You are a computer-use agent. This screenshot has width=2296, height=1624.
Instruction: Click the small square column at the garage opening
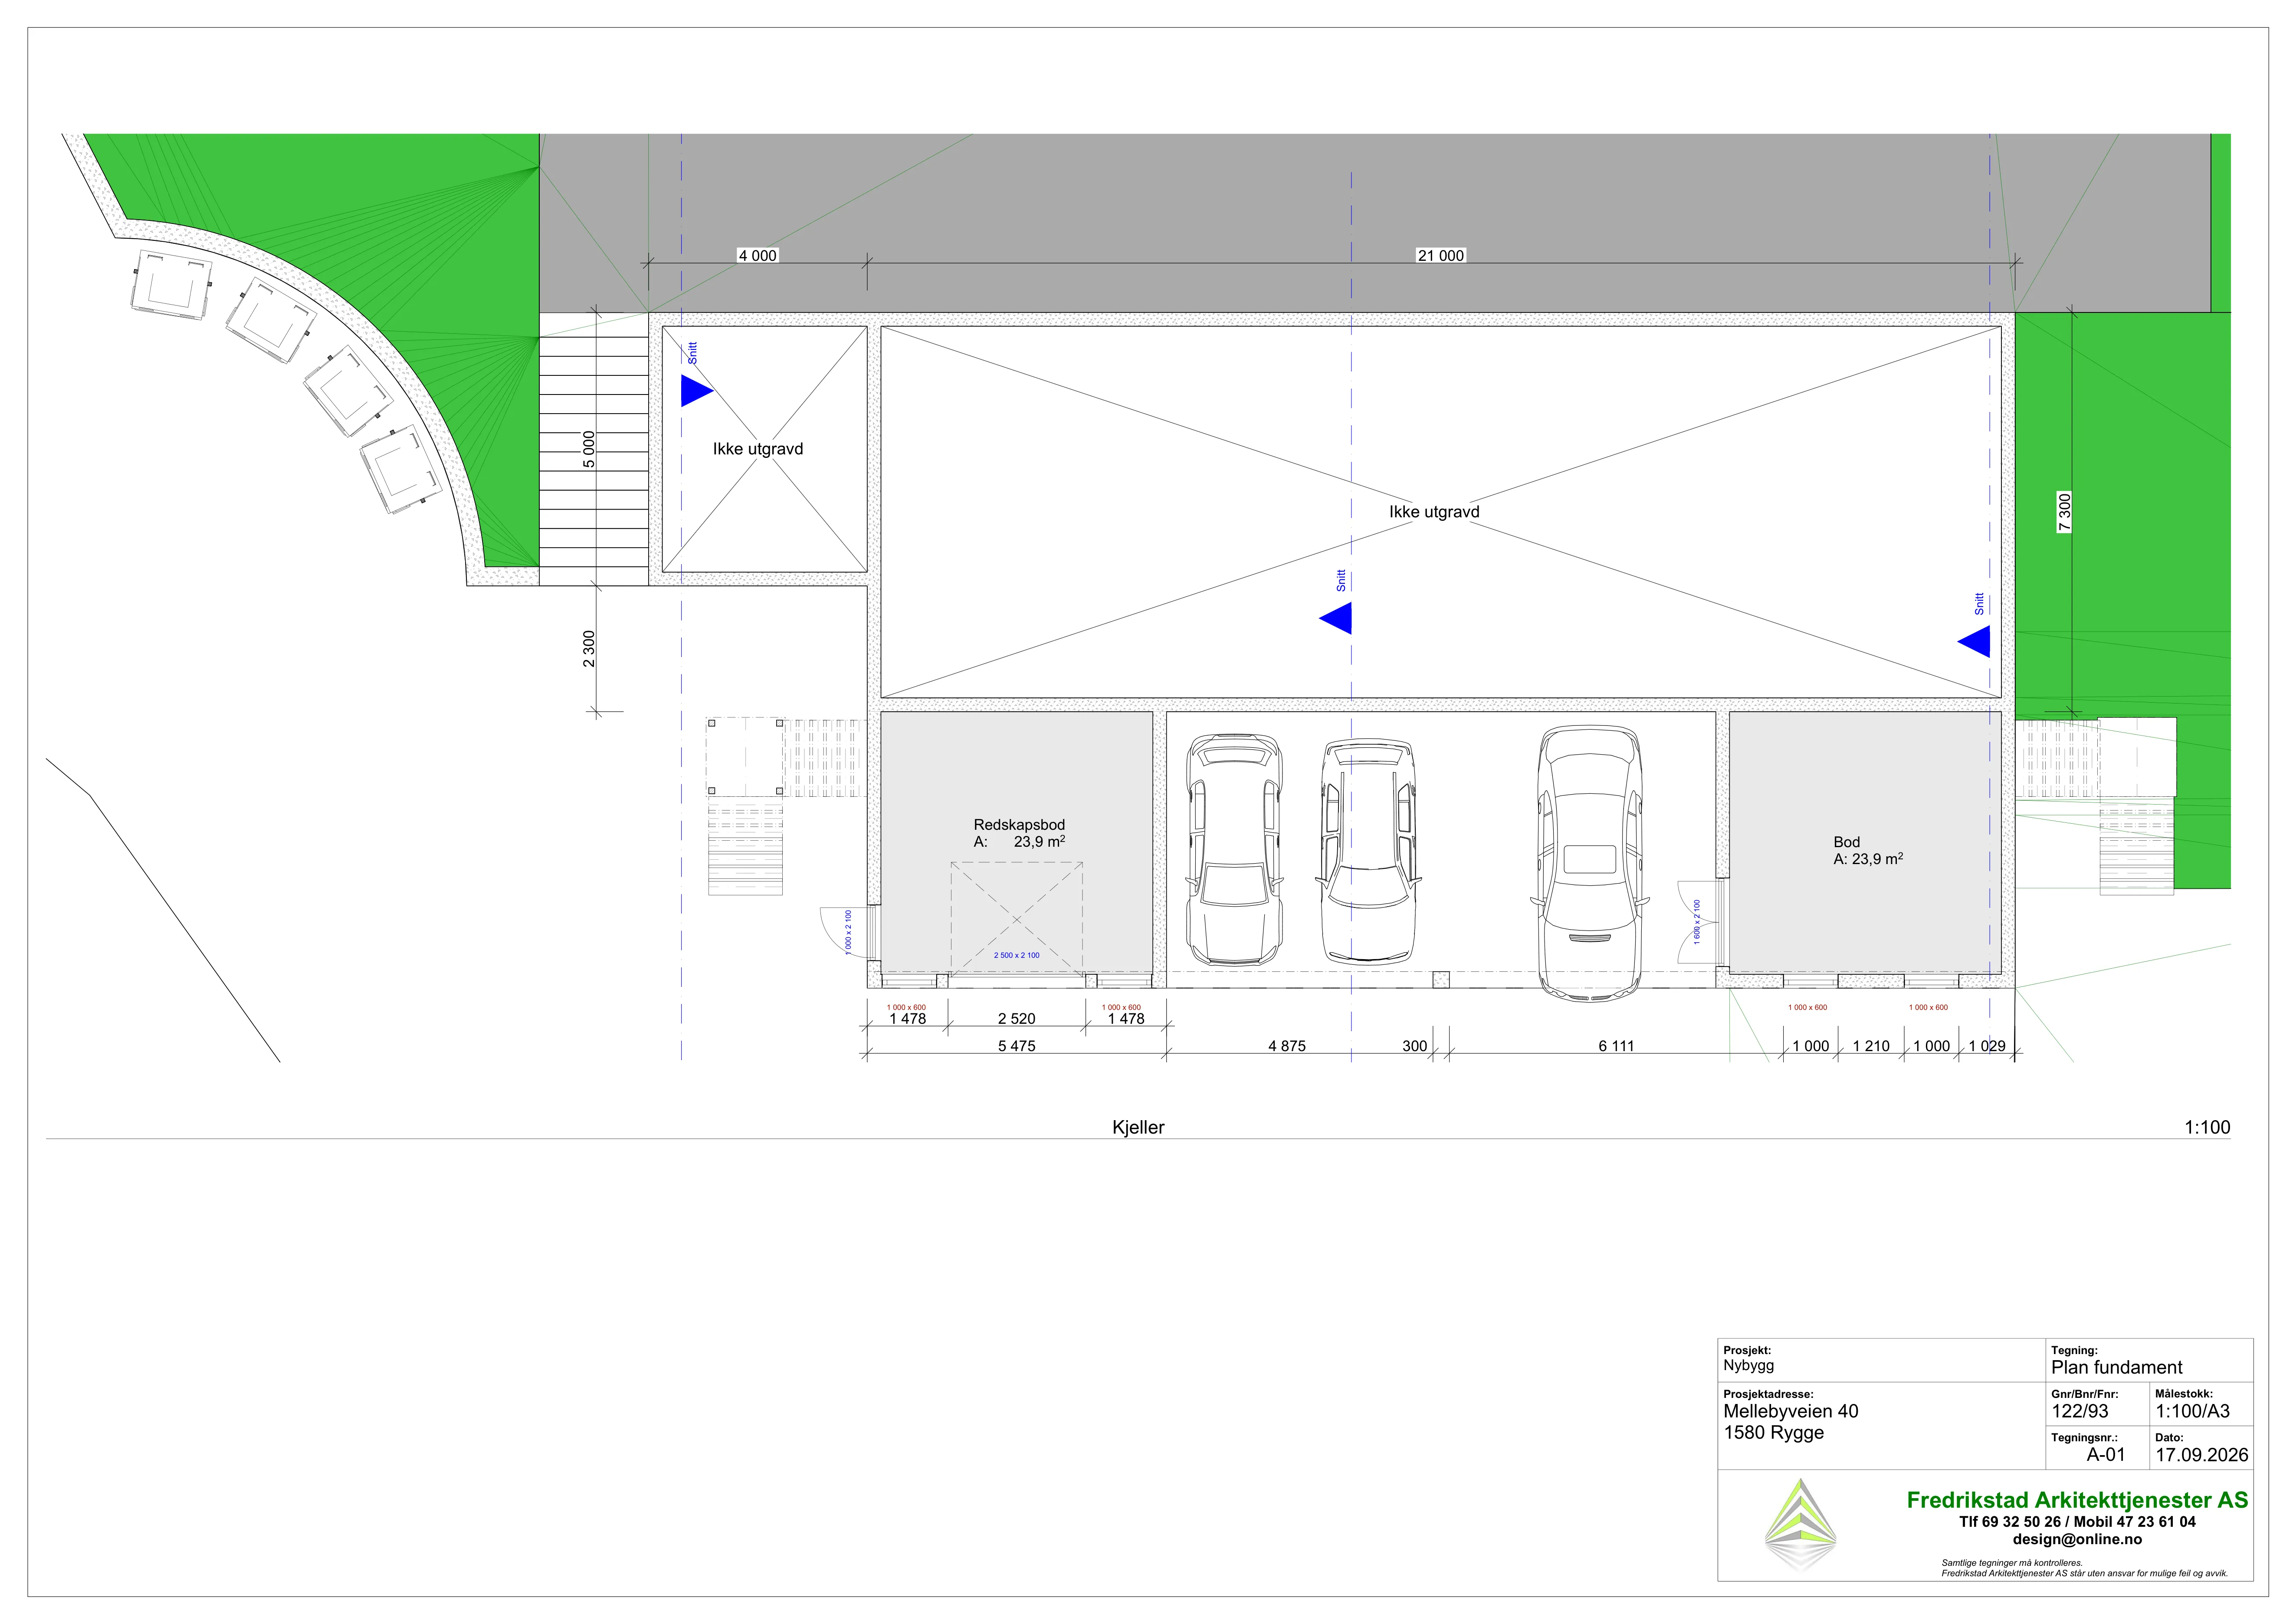pyautogui.click(x=1441, y=980)
